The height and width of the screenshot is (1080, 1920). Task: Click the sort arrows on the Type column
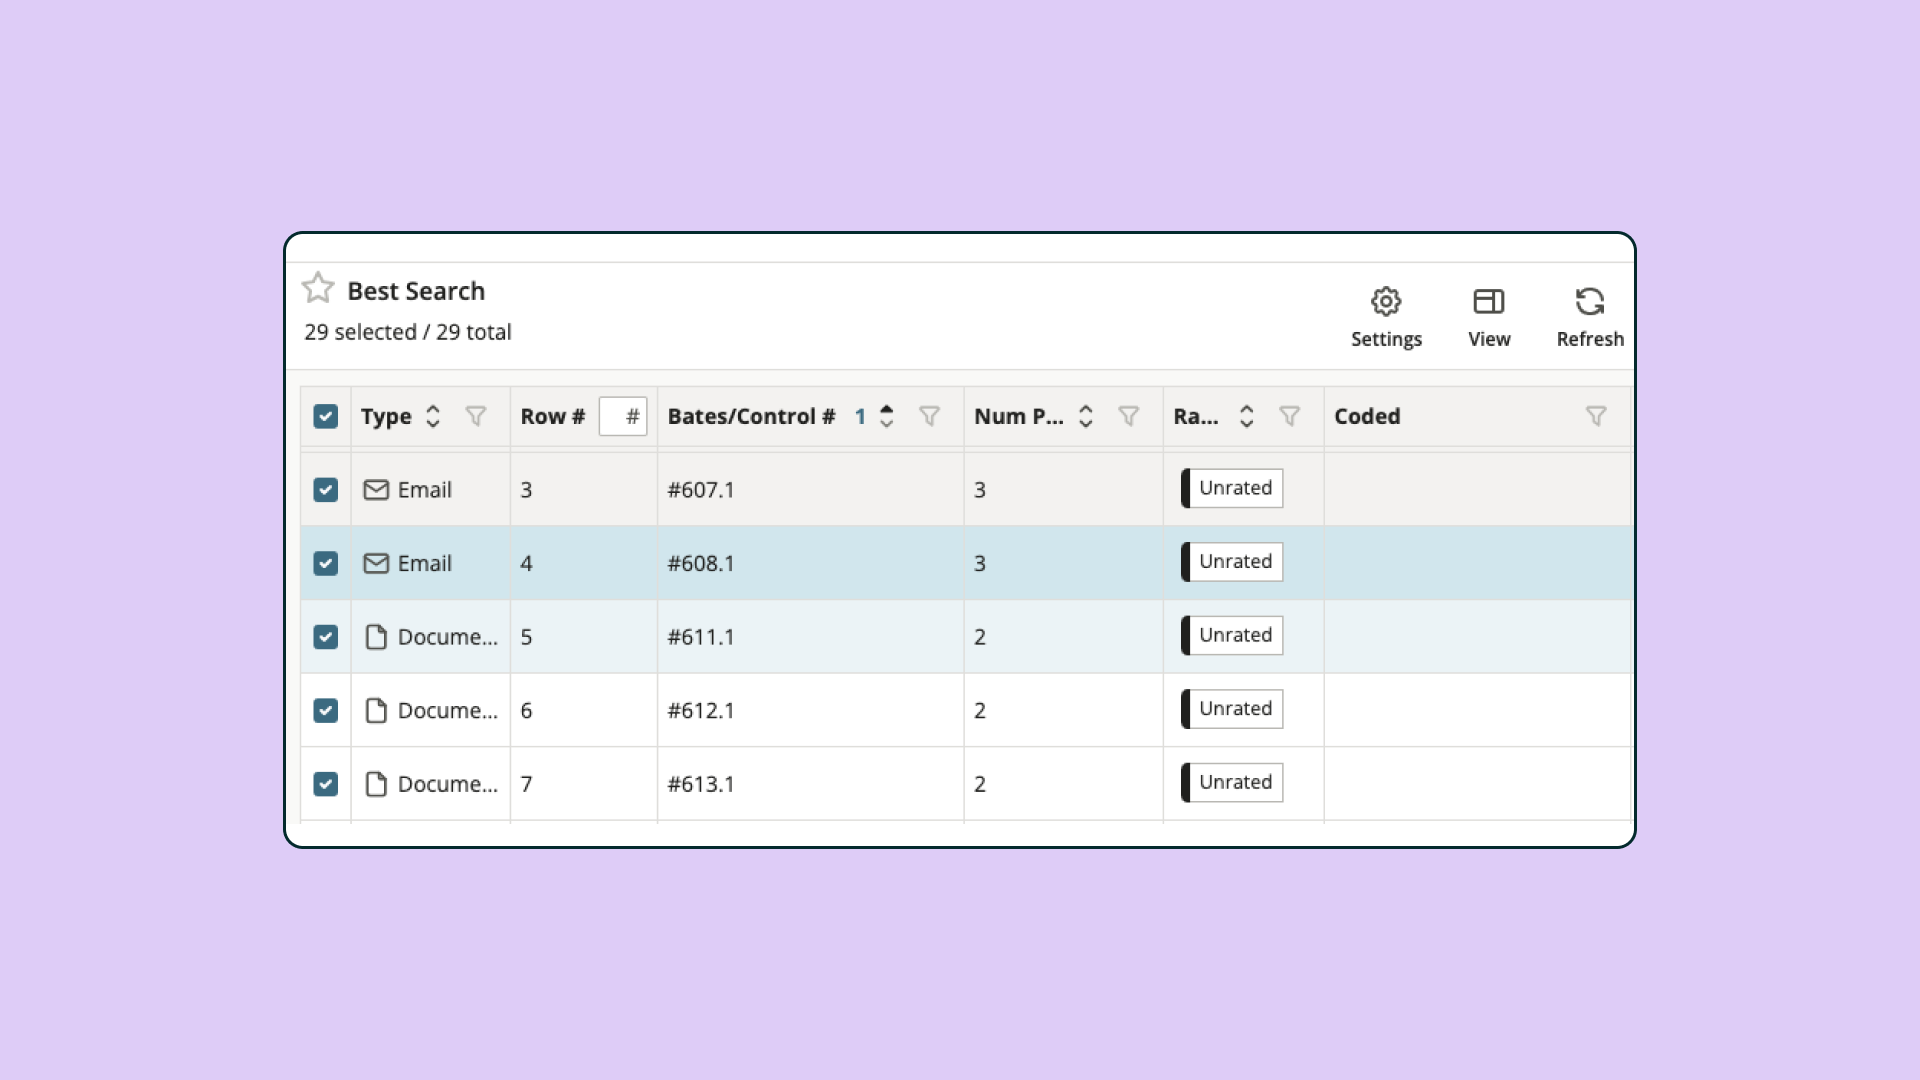pyautogui.click(x=433, y=416)
